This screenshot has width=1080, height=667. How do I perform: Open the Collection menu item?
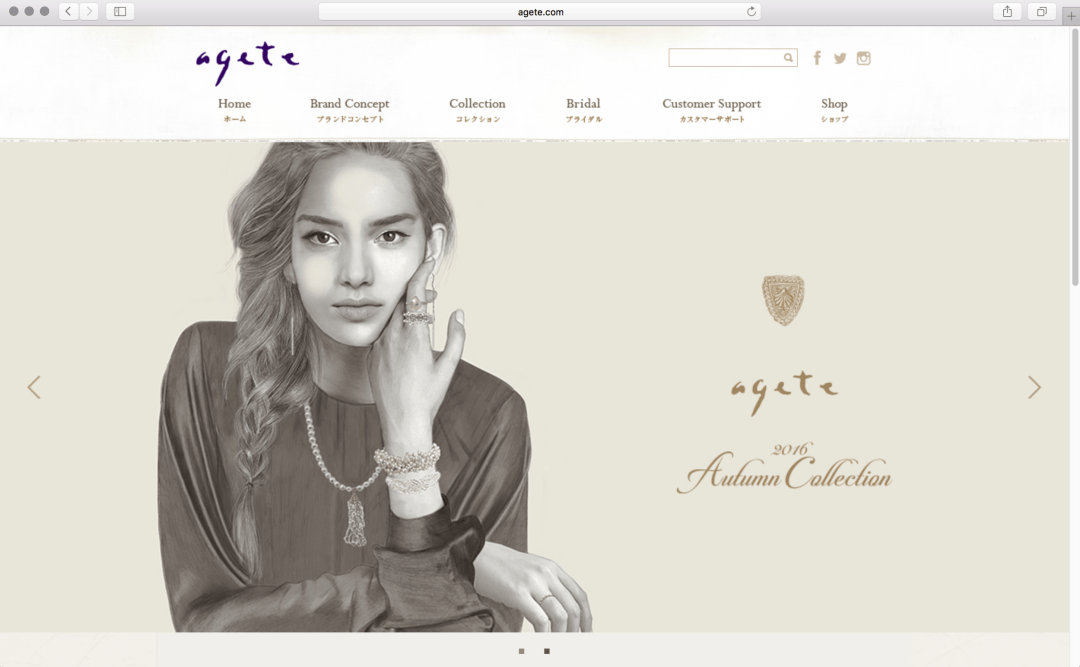click(x=477, y=110)
